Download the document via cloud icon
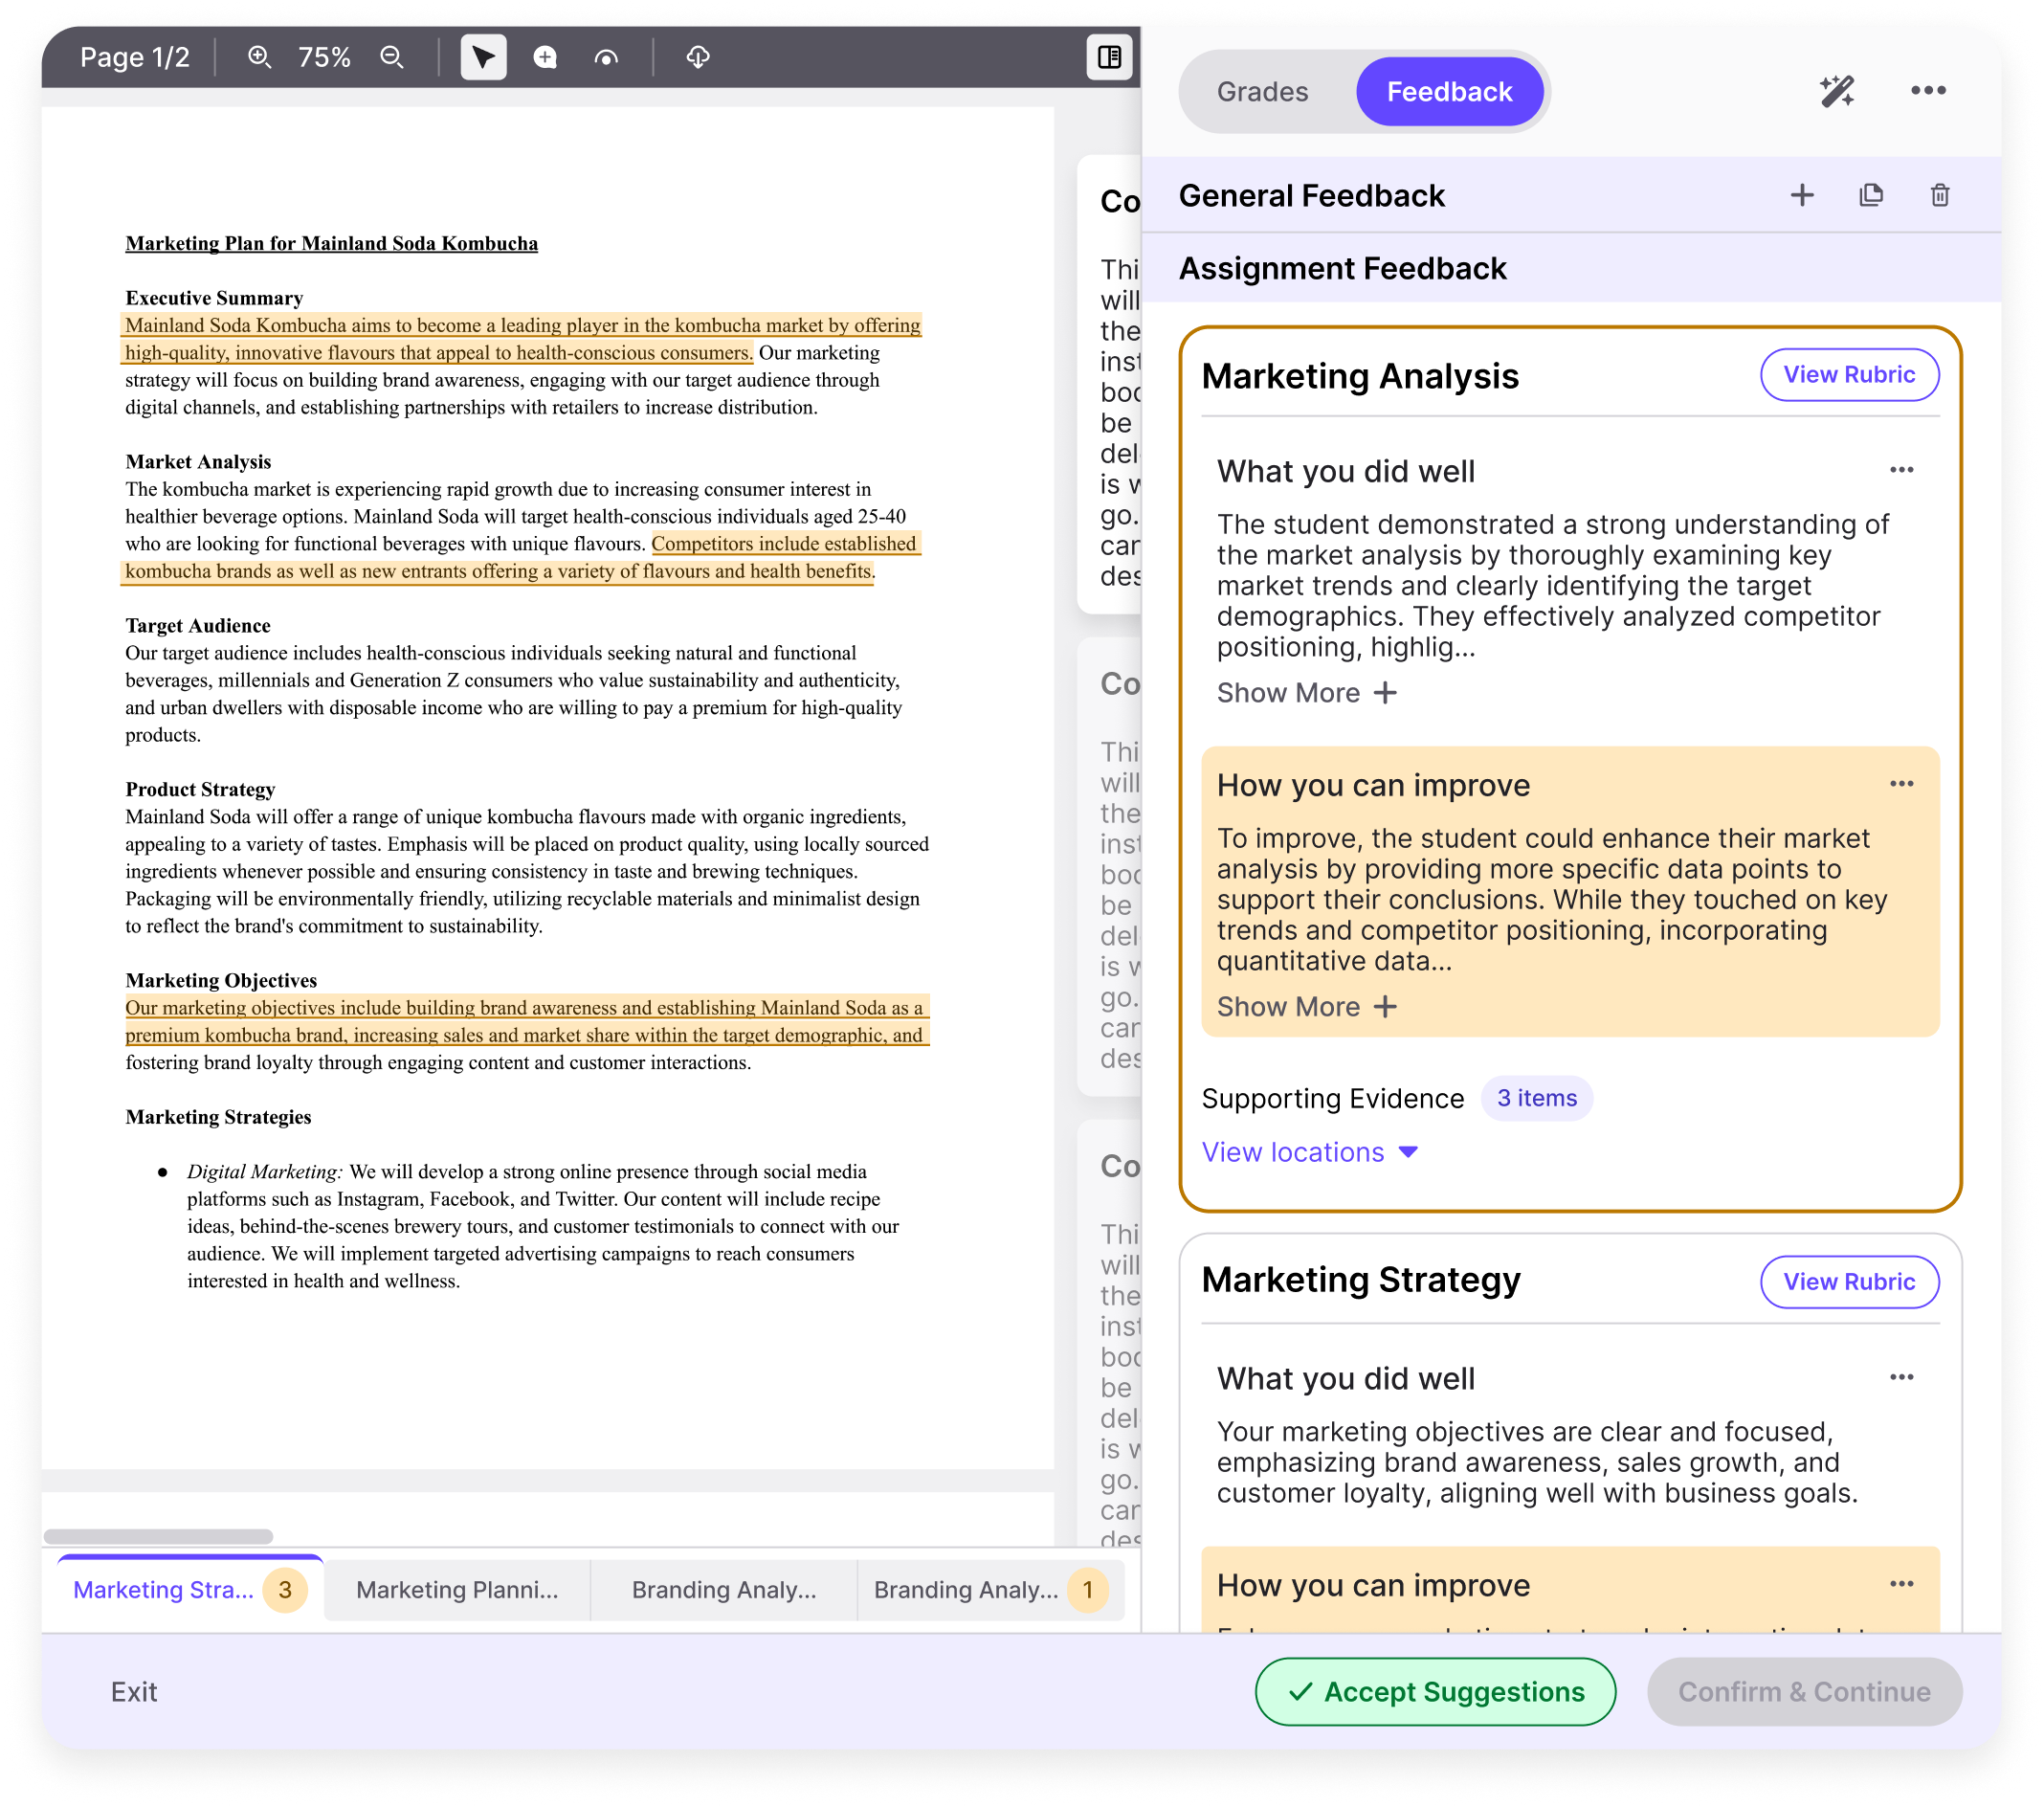Screen dimensions: 2044x1807 click(698, 57)
